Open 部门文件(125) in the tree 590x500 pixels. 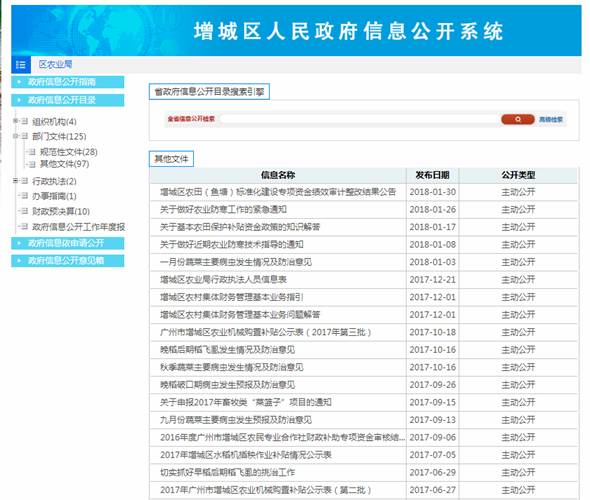[x=59, y=136]
